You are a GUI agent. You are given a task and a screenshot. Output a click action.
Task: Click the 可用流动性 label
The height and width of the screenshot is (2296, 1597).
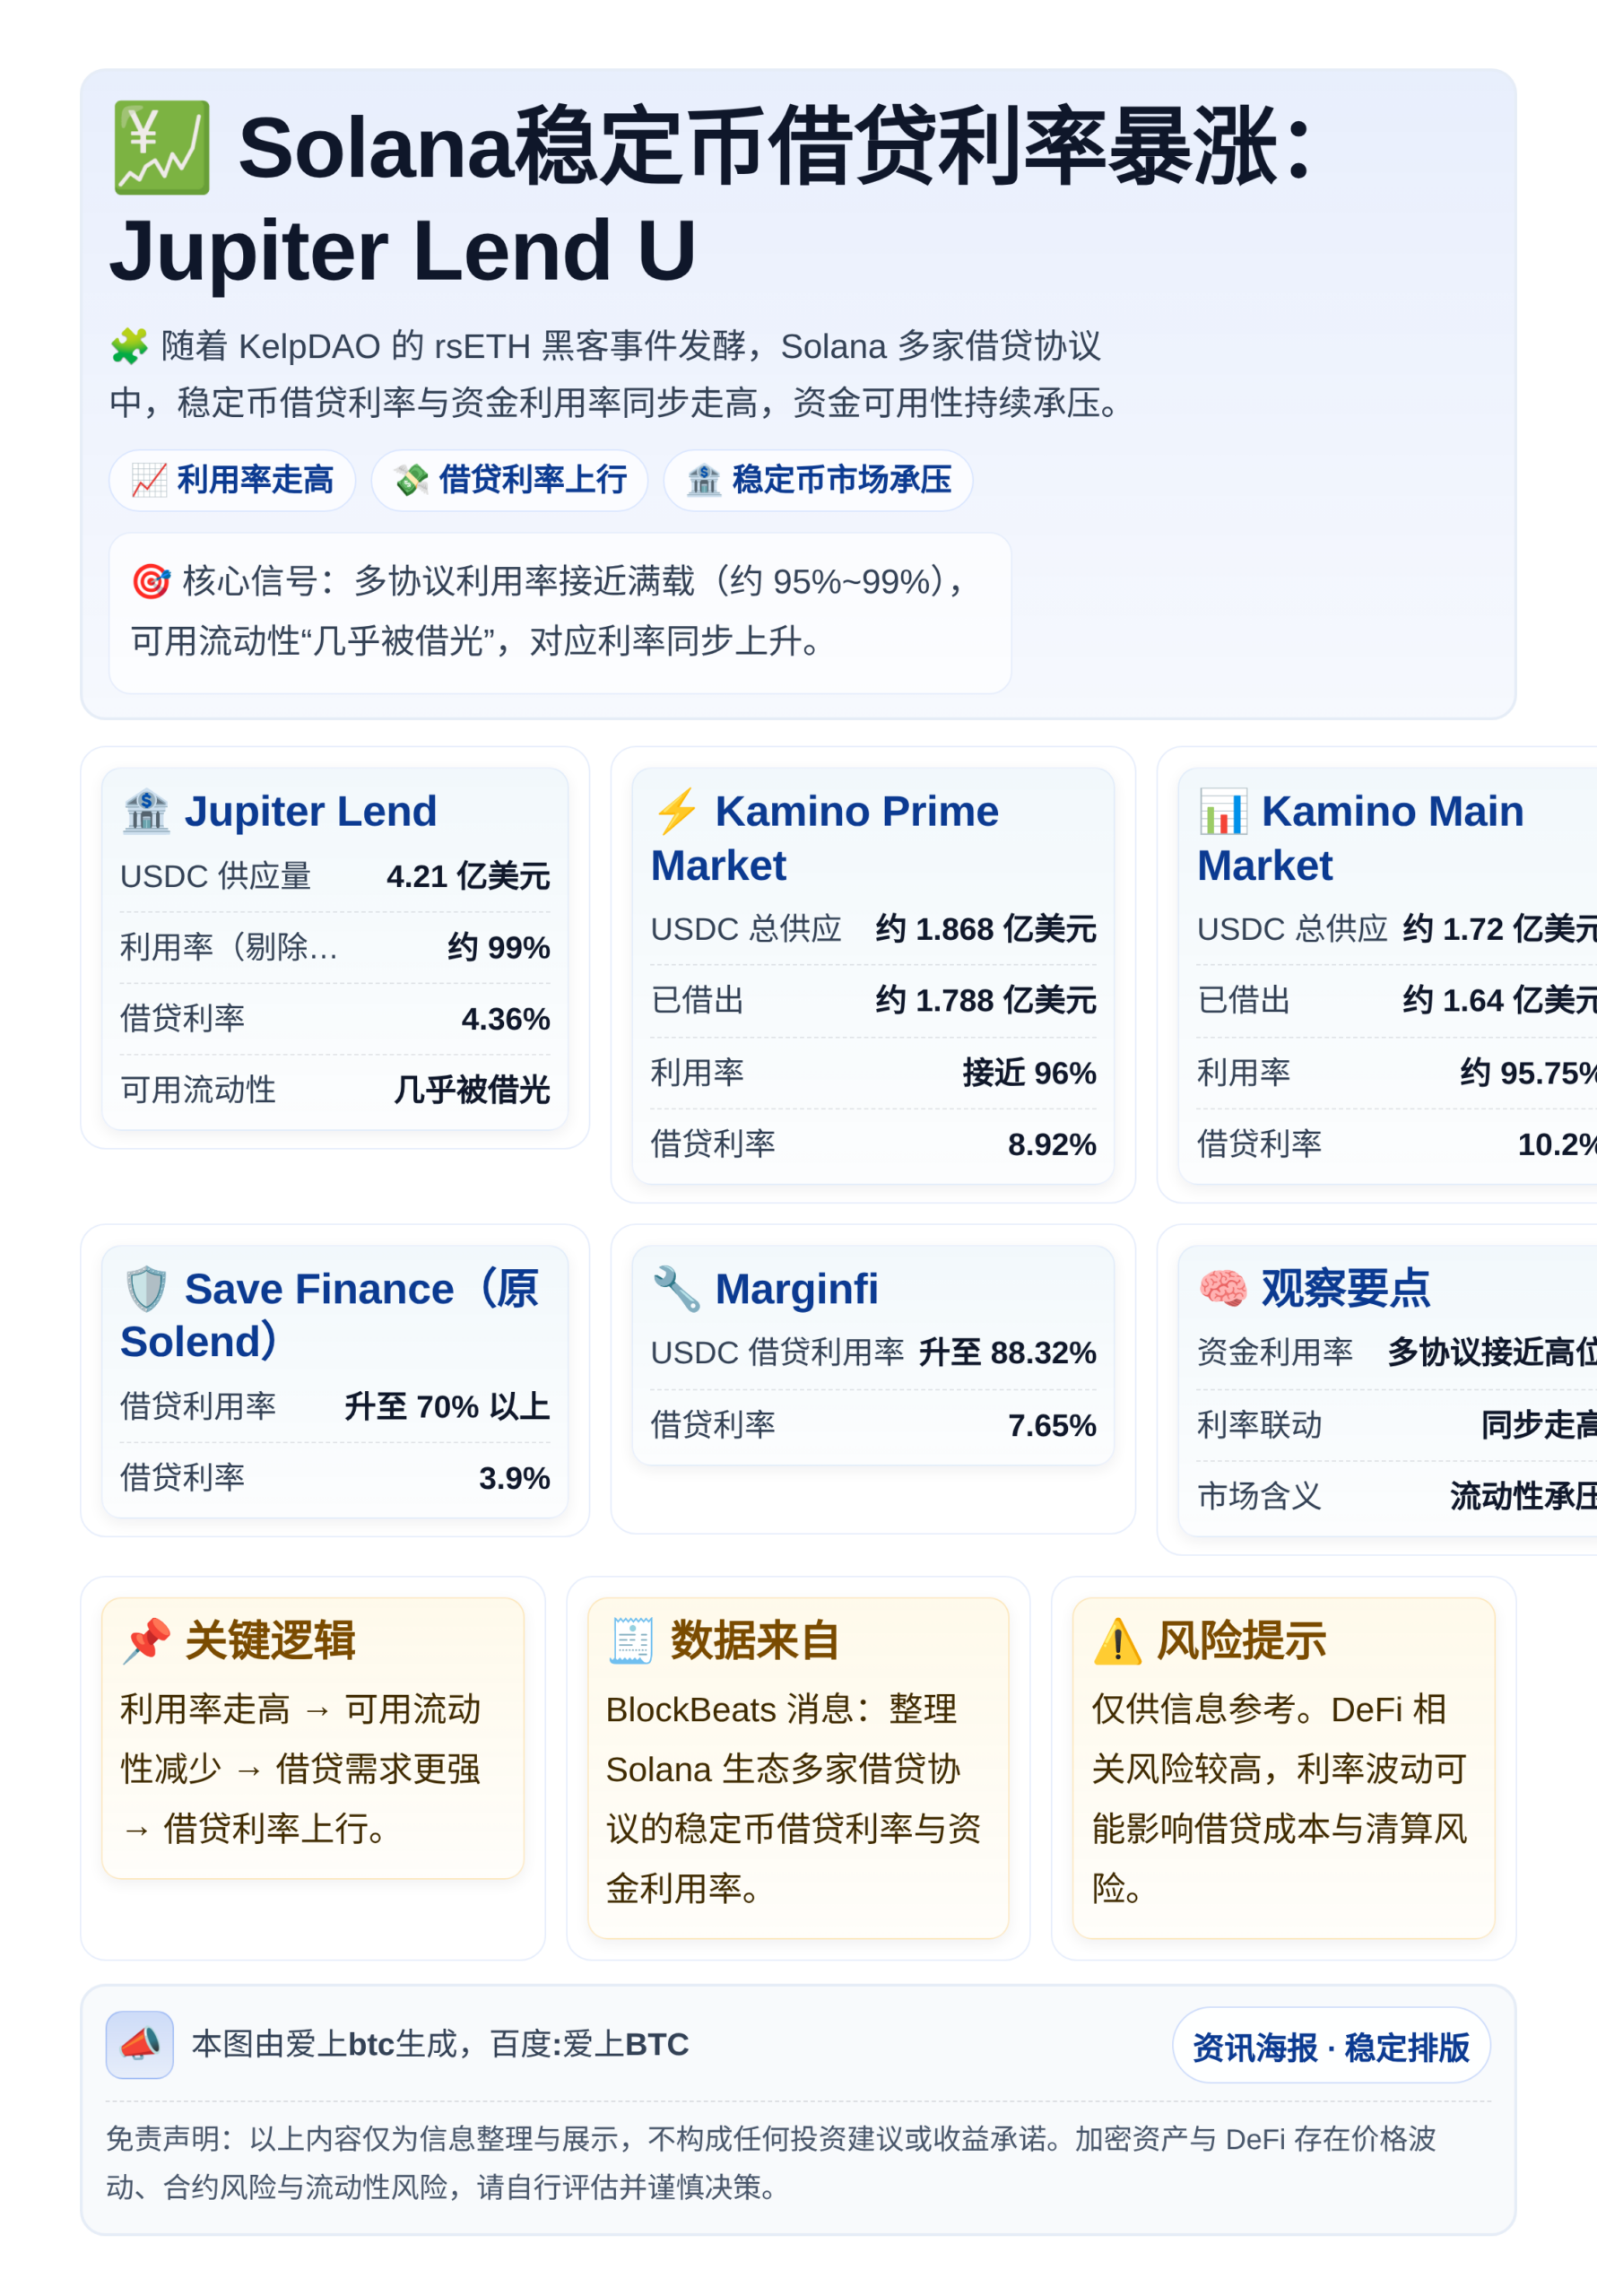tap(198, 1090)
